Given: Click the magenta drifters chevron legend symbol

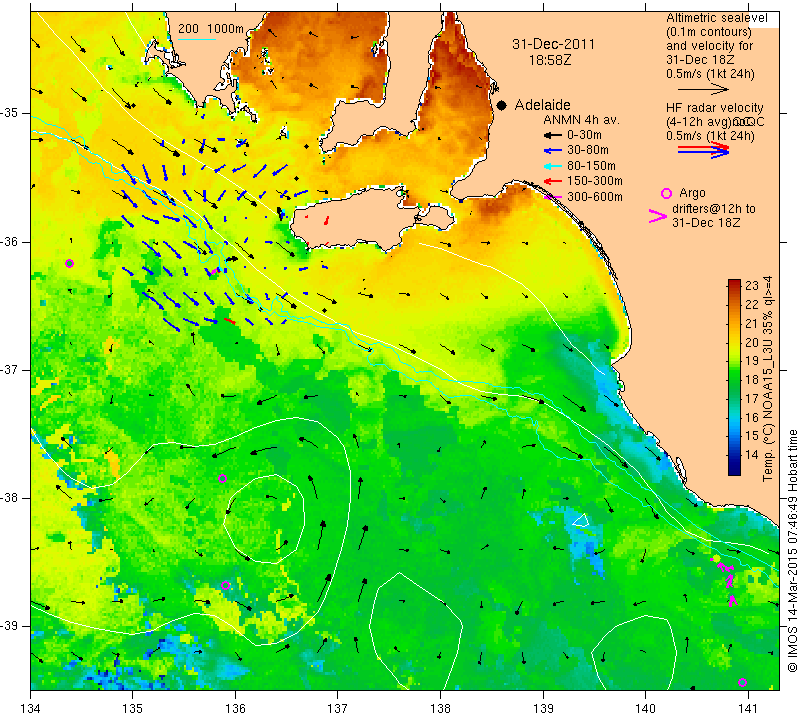Looking at the screenshot, I should point(657,216).
